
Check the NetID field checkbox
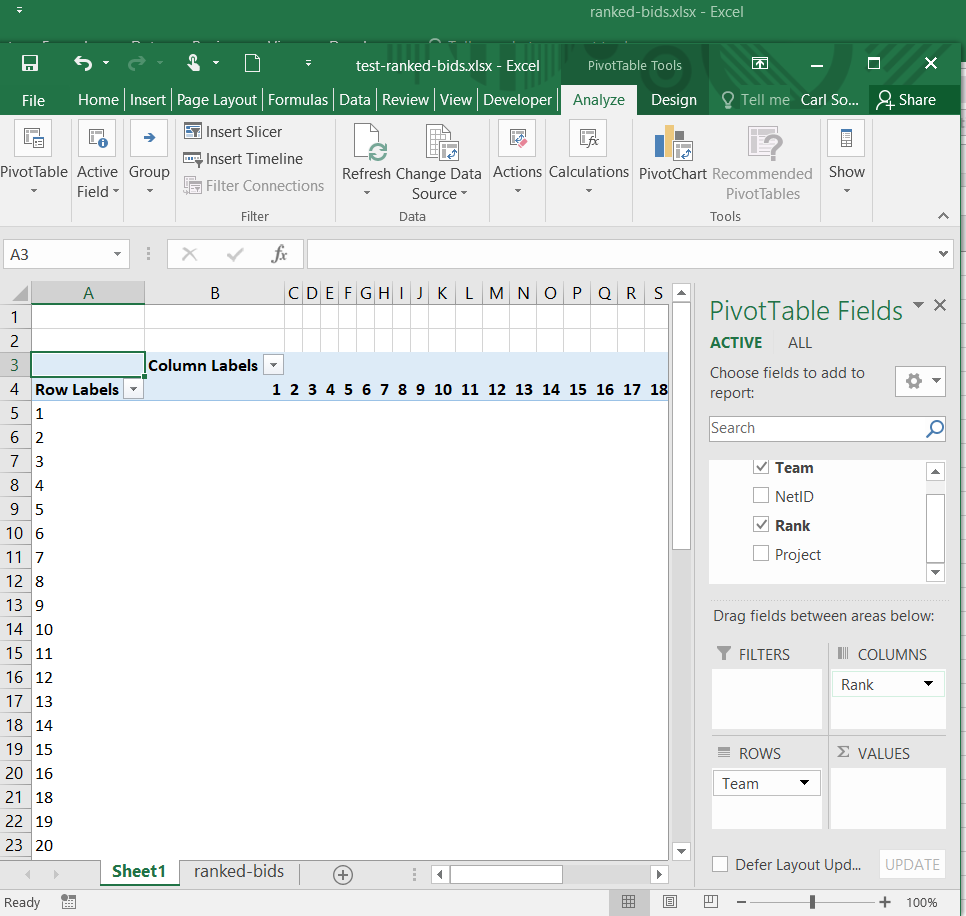click(761, 496)
